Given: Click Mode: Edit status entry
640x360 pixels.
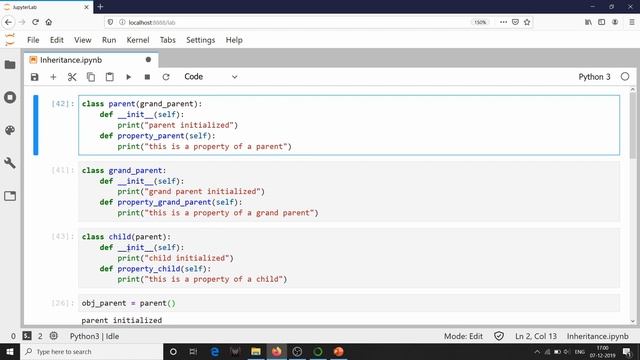Looking at the screenshot, I should coord(463,336).
